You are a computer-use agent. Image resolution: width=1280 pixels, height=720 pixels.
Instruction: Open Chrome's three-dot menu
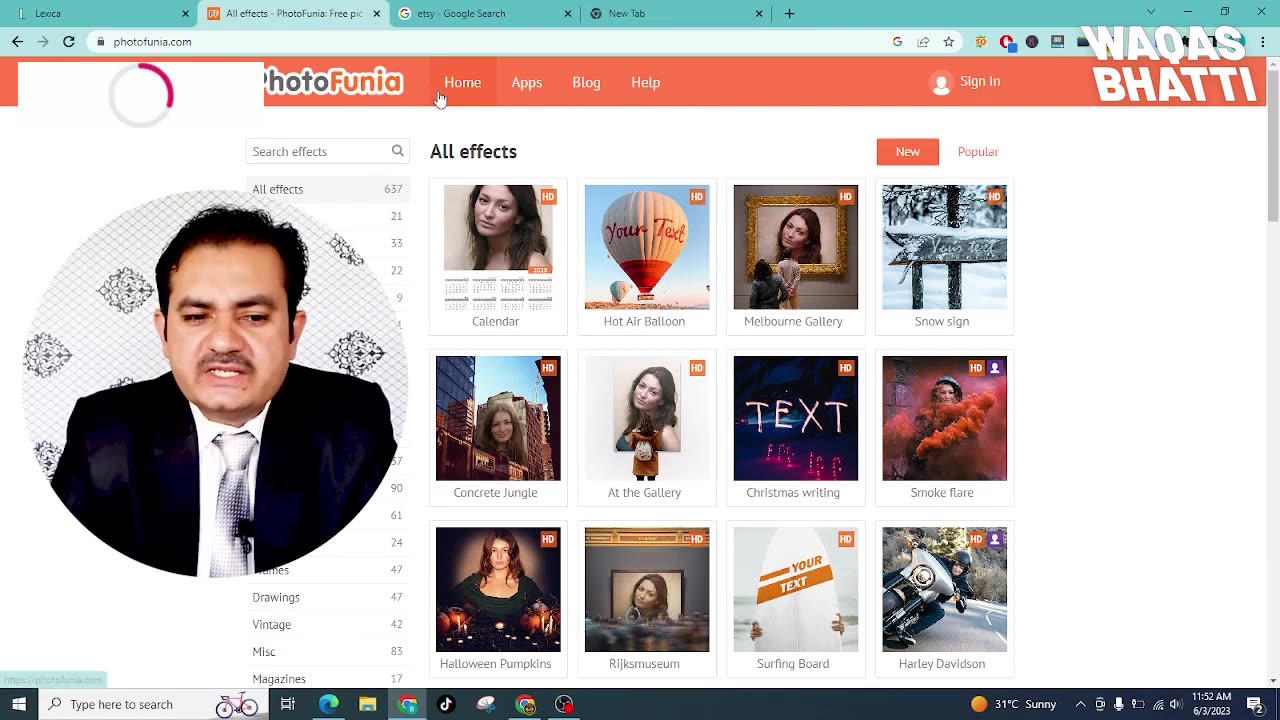(1261, 42)
